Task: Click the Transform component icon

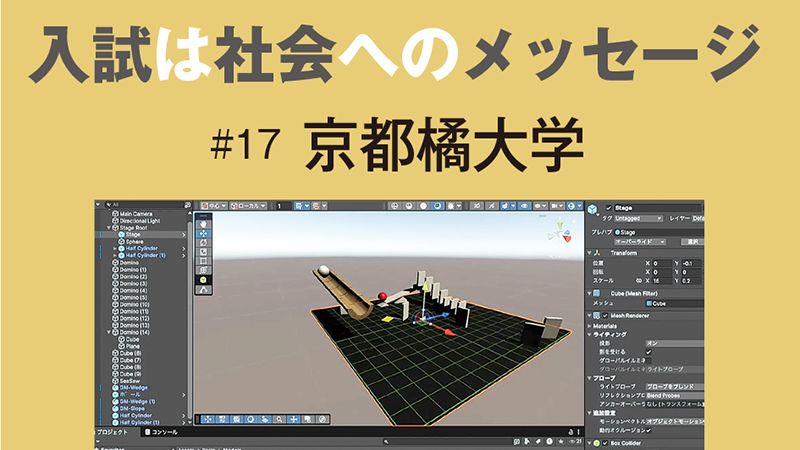Action: 598,253
